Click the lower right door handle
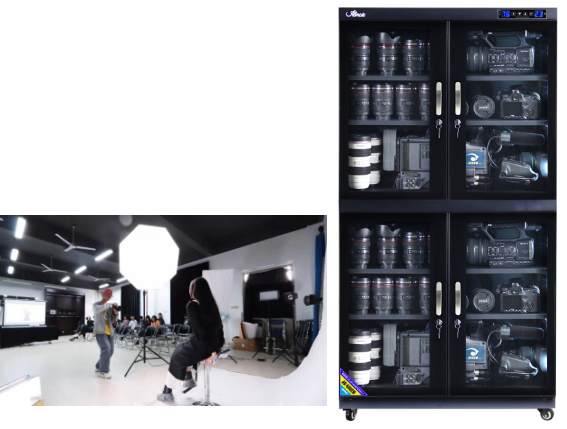Screen dimensions: 567x429 pyautogui.click(x=458, y=298)
